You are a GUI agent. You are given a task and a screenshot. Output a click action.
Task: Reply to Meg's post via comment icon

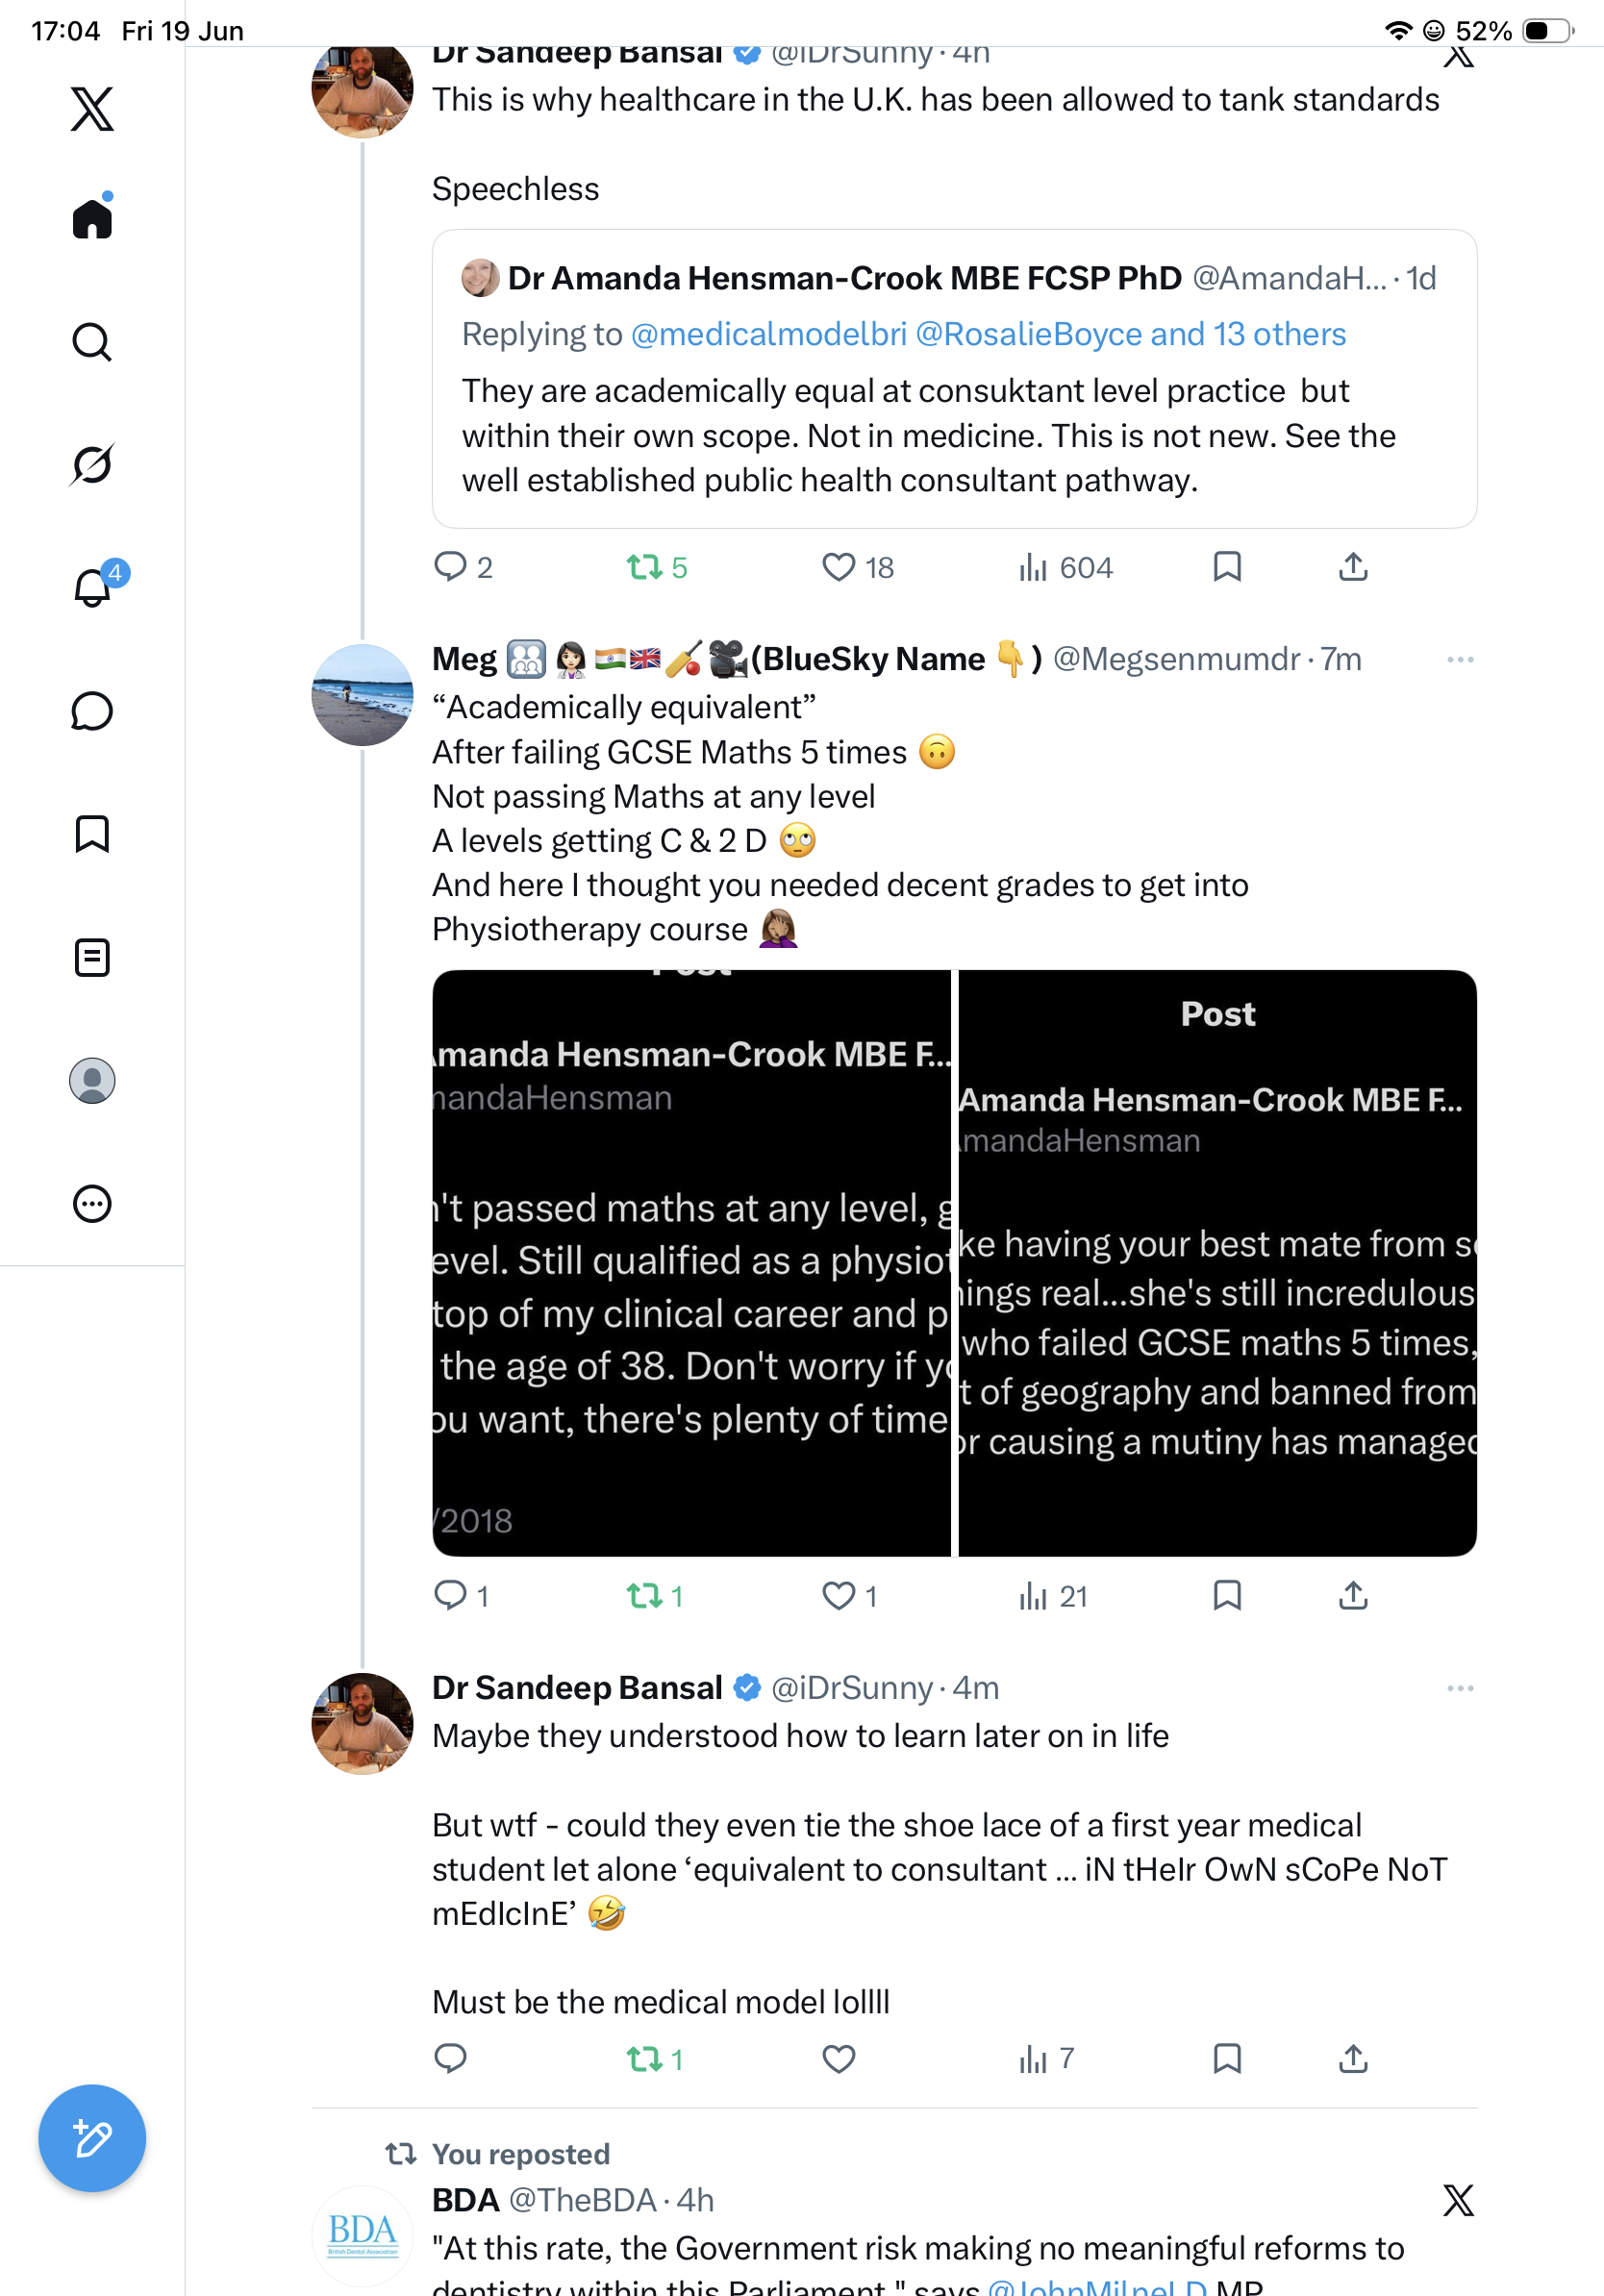click(450, 1596)
